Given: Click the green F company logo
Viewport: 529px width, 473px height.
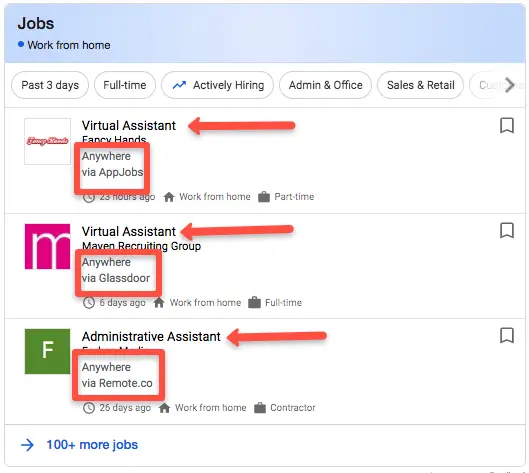Looking at the screenshot, I should point(48,351).
